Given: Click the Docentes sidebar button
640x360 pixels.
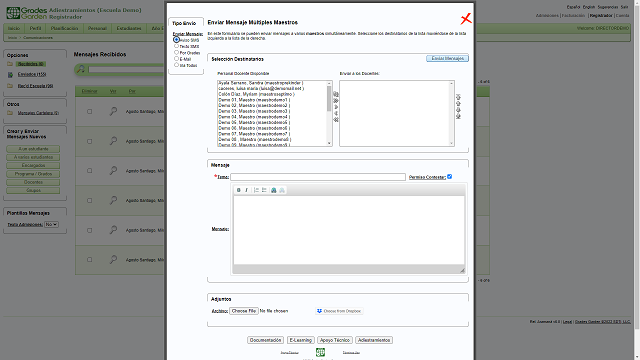Looking at the screenshot, I should (33, 182).
